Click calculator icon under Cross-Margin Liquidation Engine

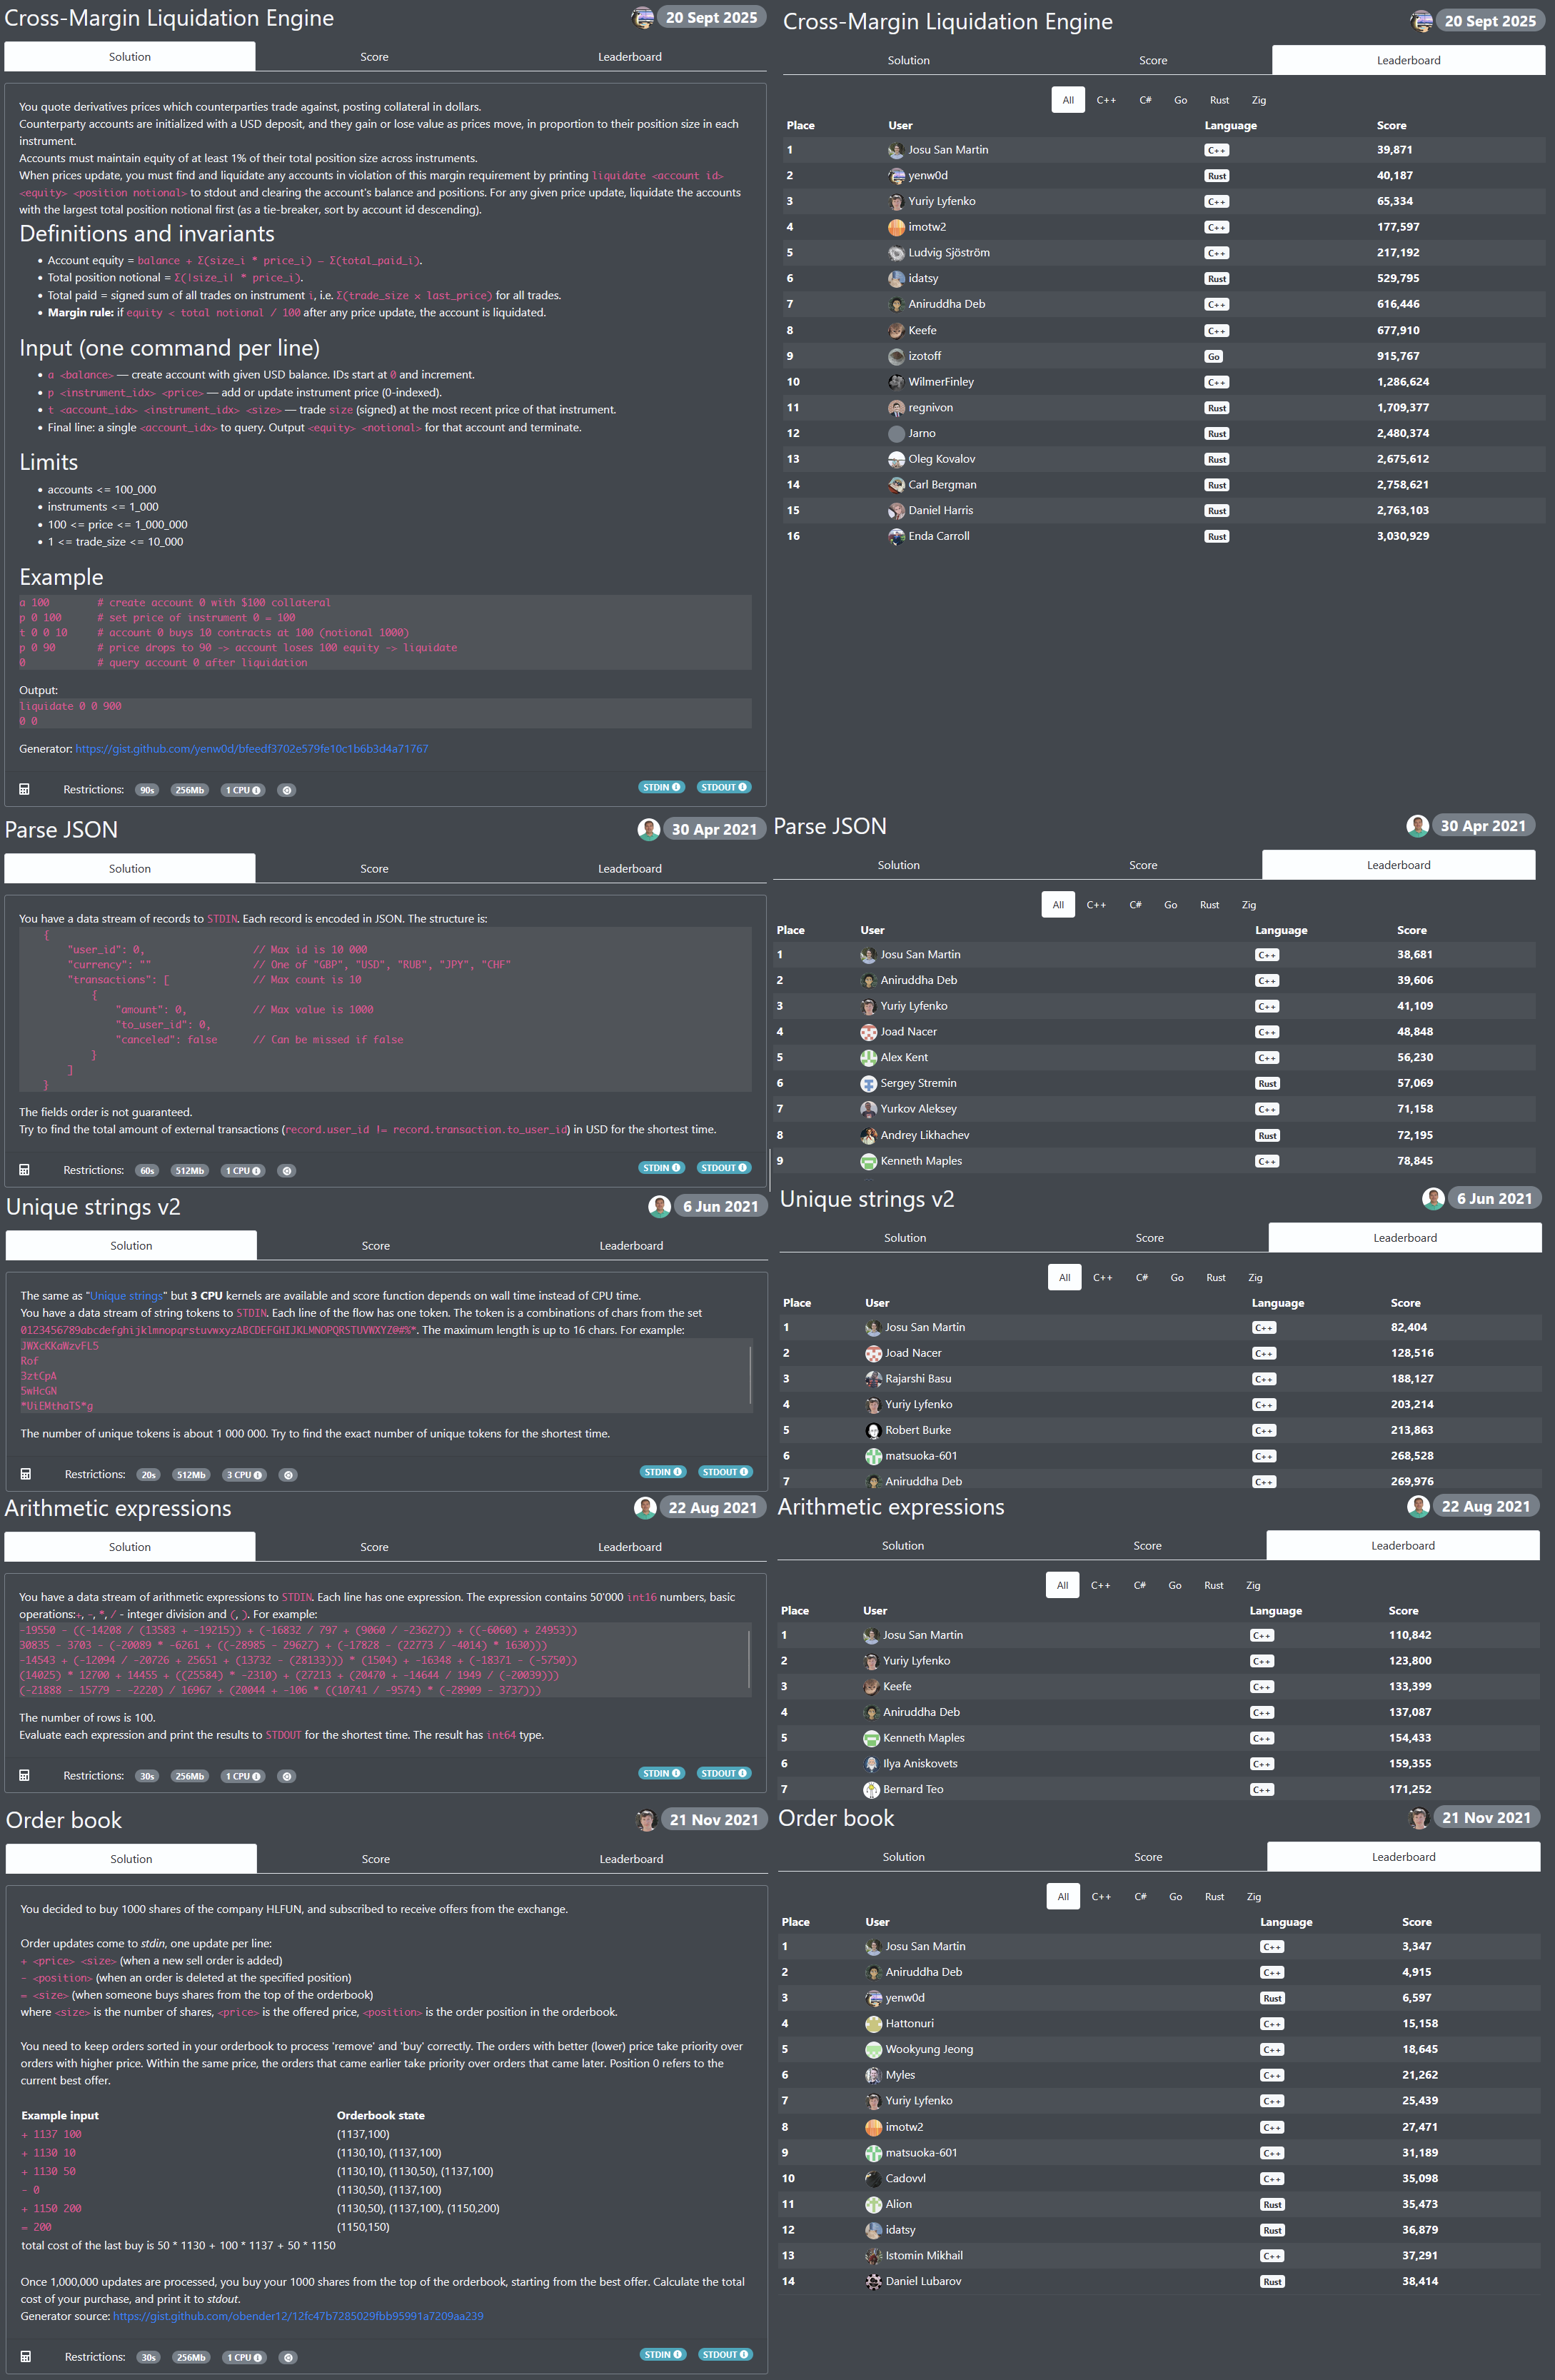(x=25, y=790)
